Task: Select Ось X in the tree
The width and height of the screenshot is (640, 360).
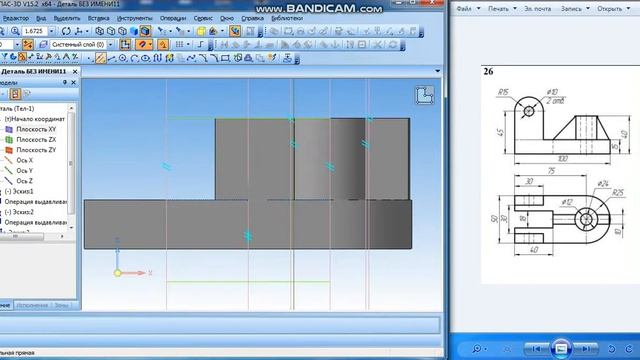Action: (x=24, y=160)
